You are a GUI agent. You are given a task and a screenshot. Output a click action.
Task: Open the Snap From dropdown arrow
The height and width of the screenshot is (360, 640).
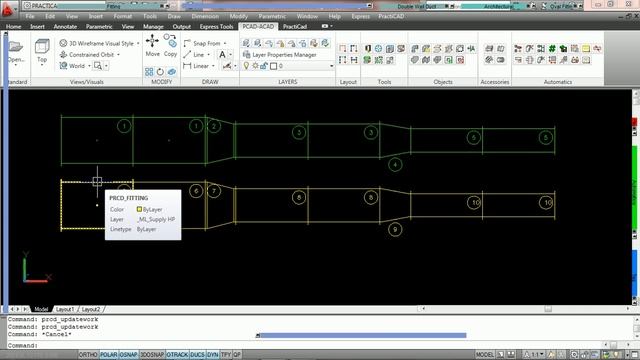[225, 43]
